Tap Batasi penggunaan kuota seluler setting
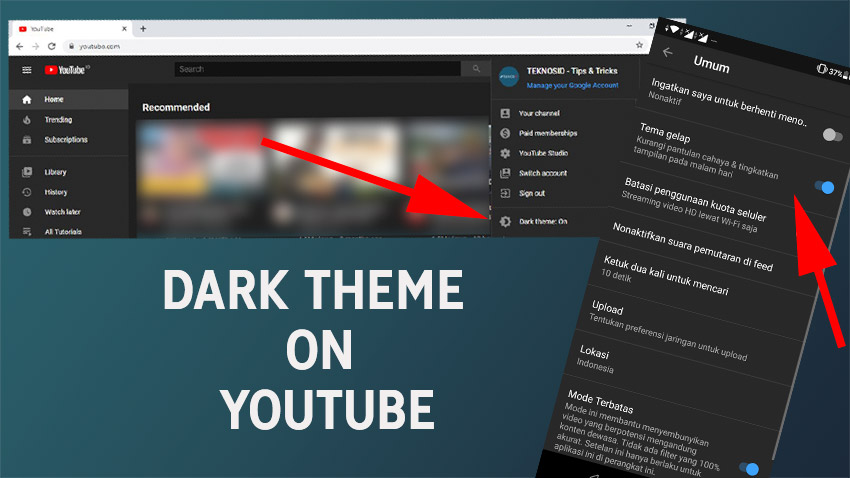 click(695, 205)
